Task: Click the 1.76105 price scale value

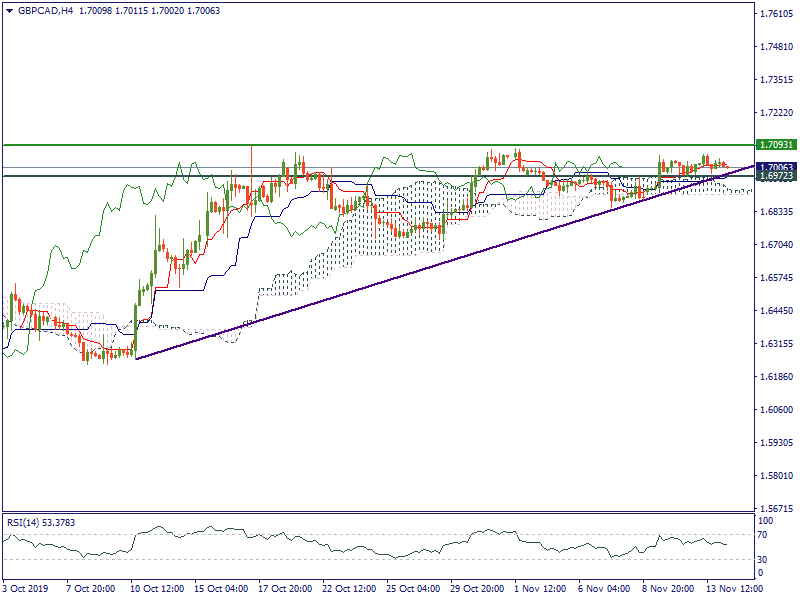Action: coord(776,14)
